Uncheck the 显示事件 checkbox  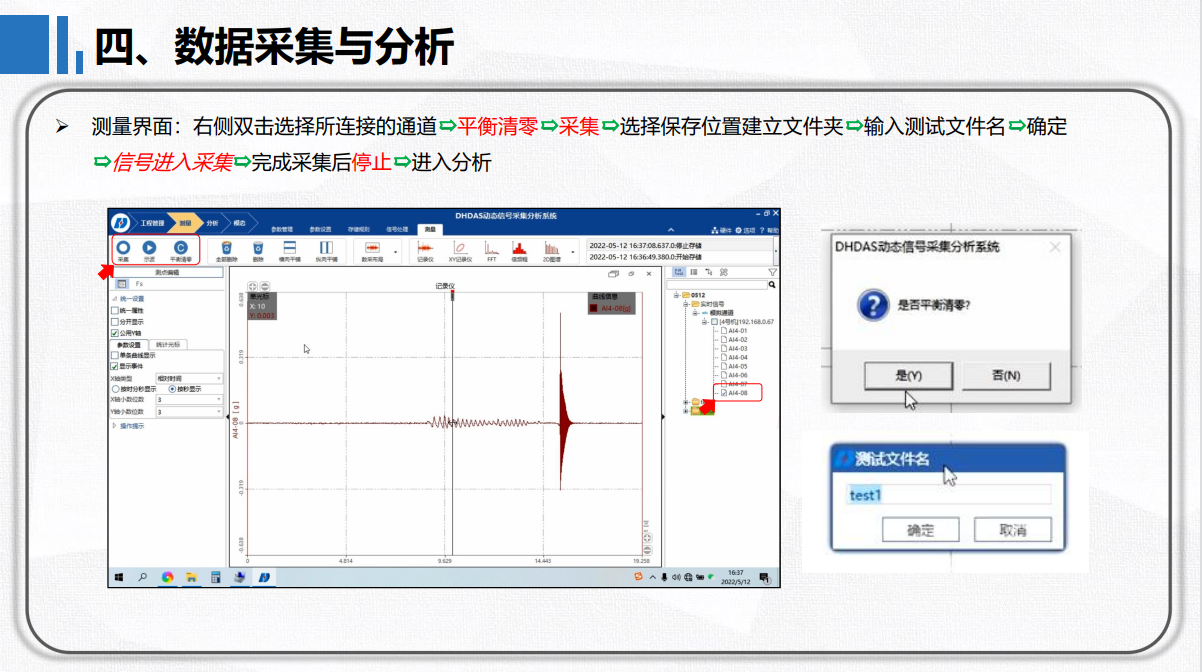(x=115, y=366)
